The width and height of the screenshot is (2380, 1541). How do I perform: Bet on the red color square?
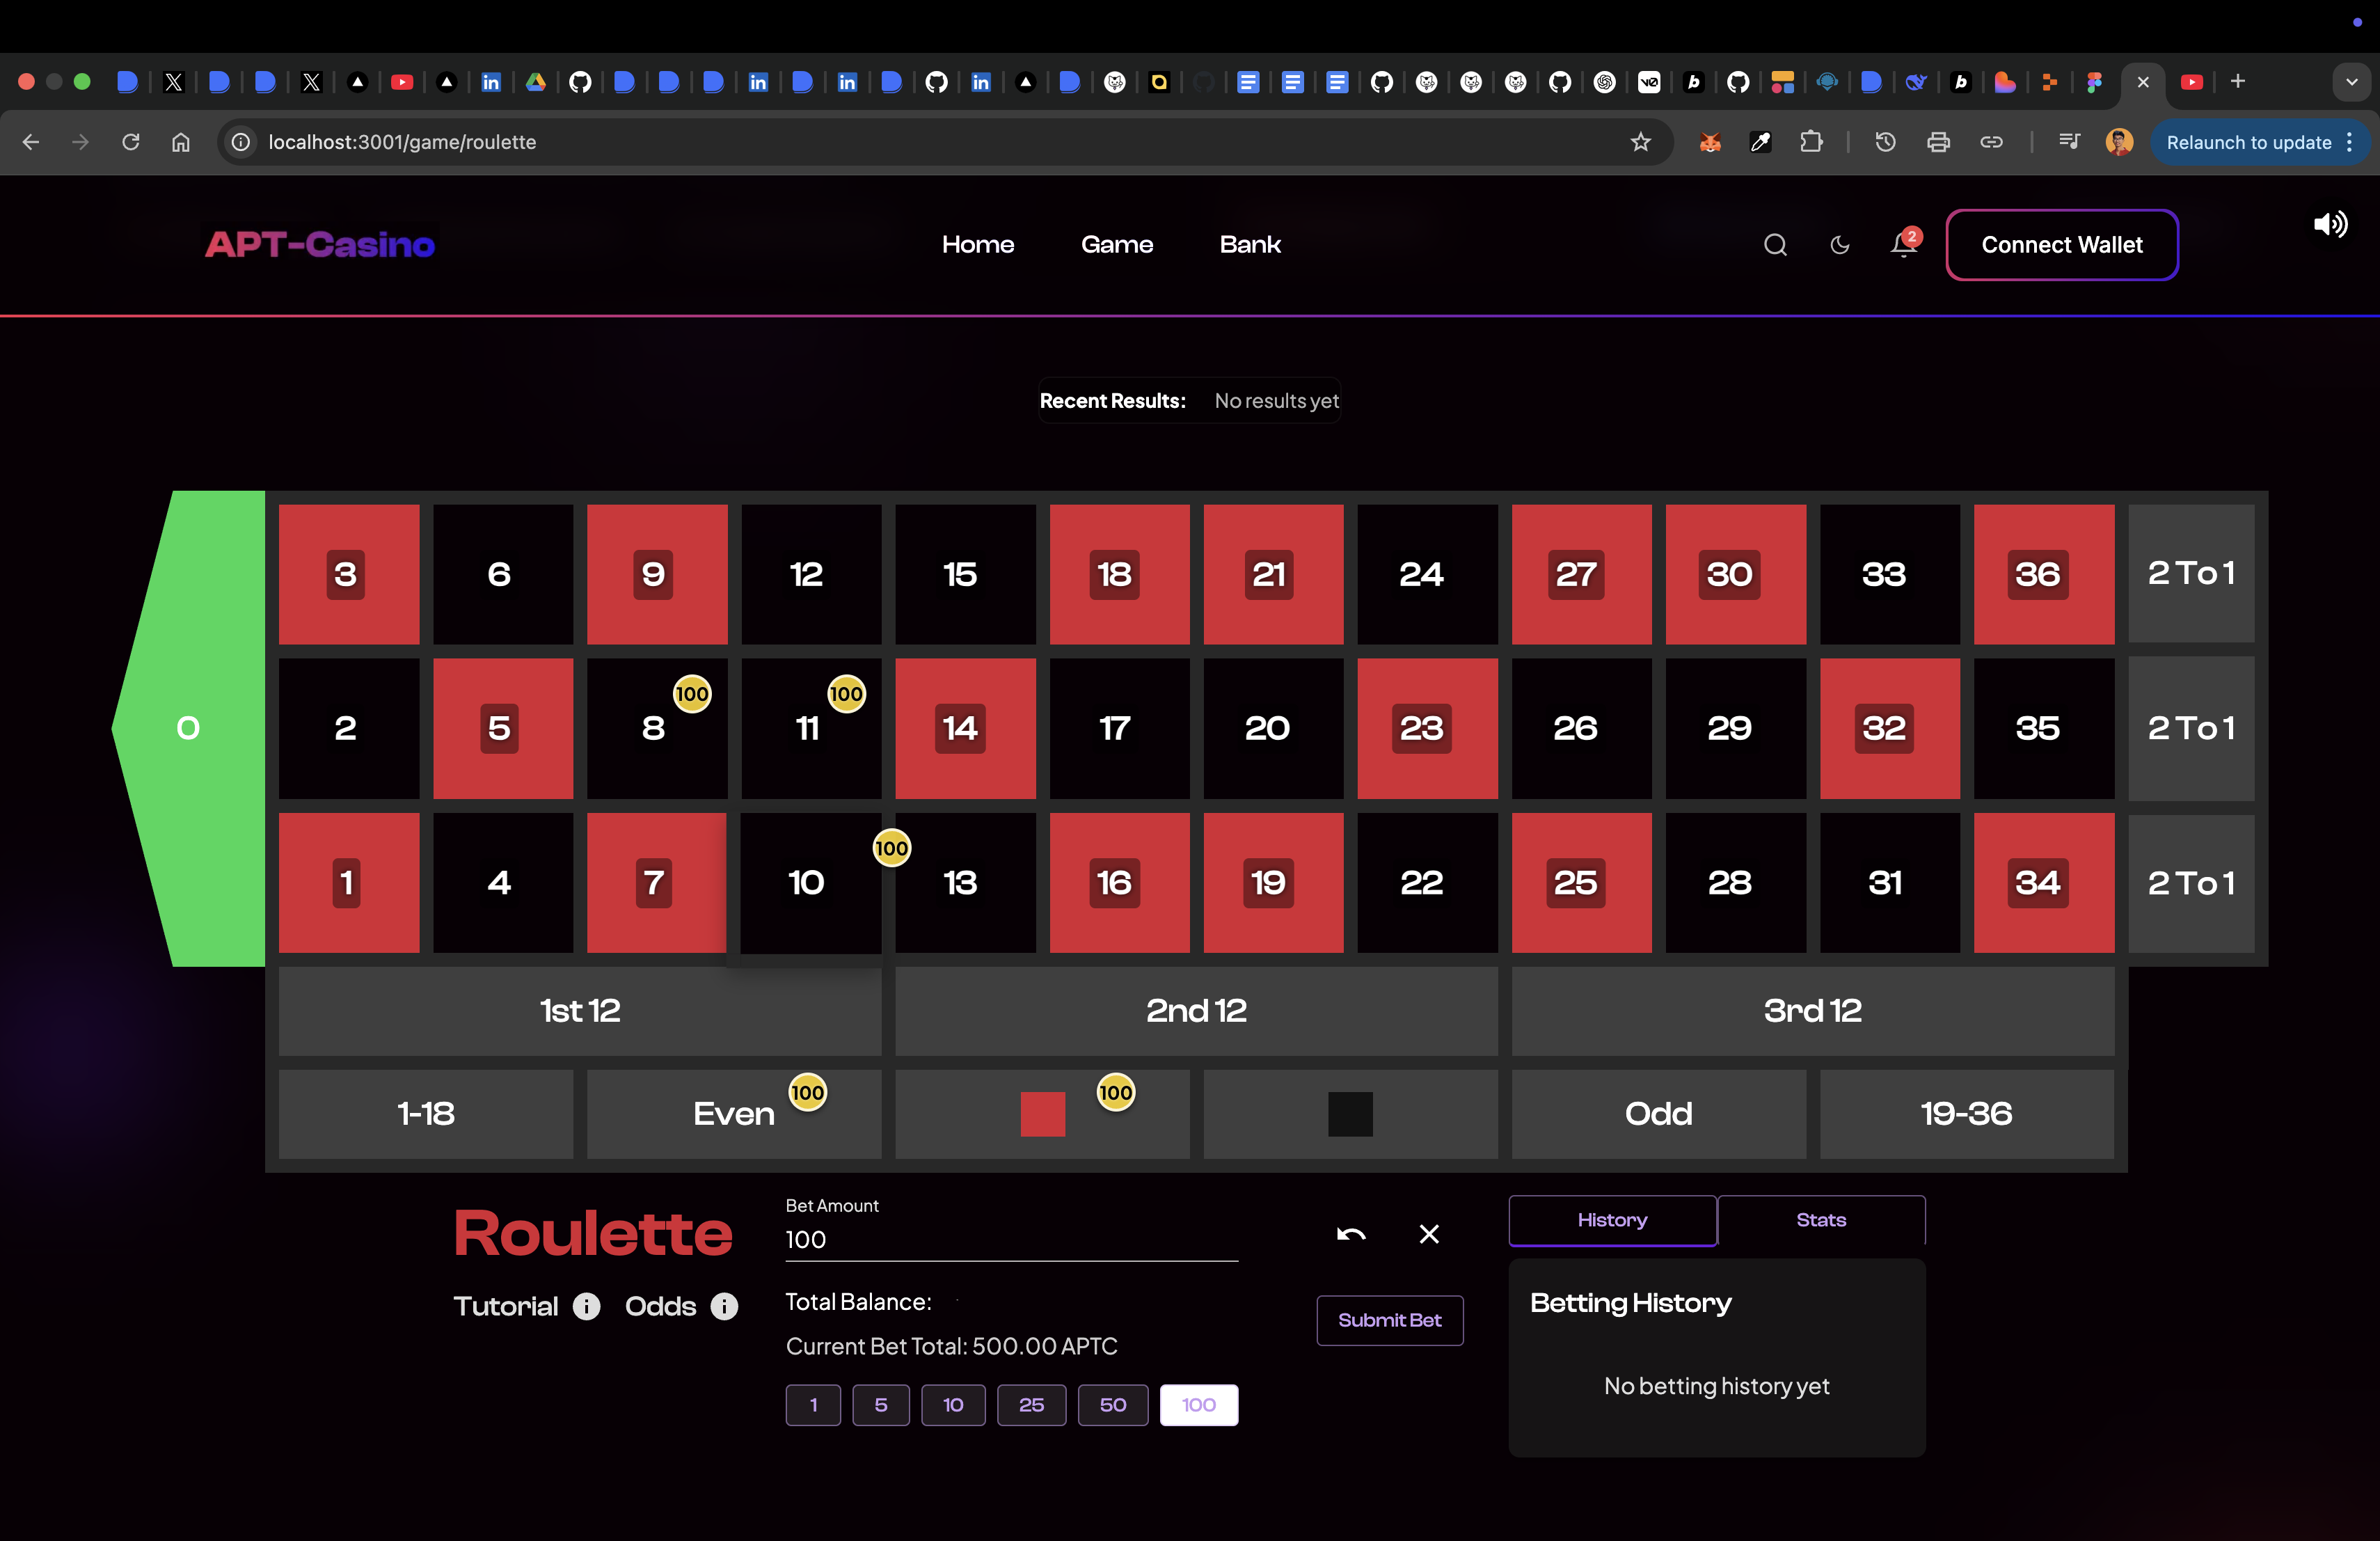click(x=1042, y=1114)
